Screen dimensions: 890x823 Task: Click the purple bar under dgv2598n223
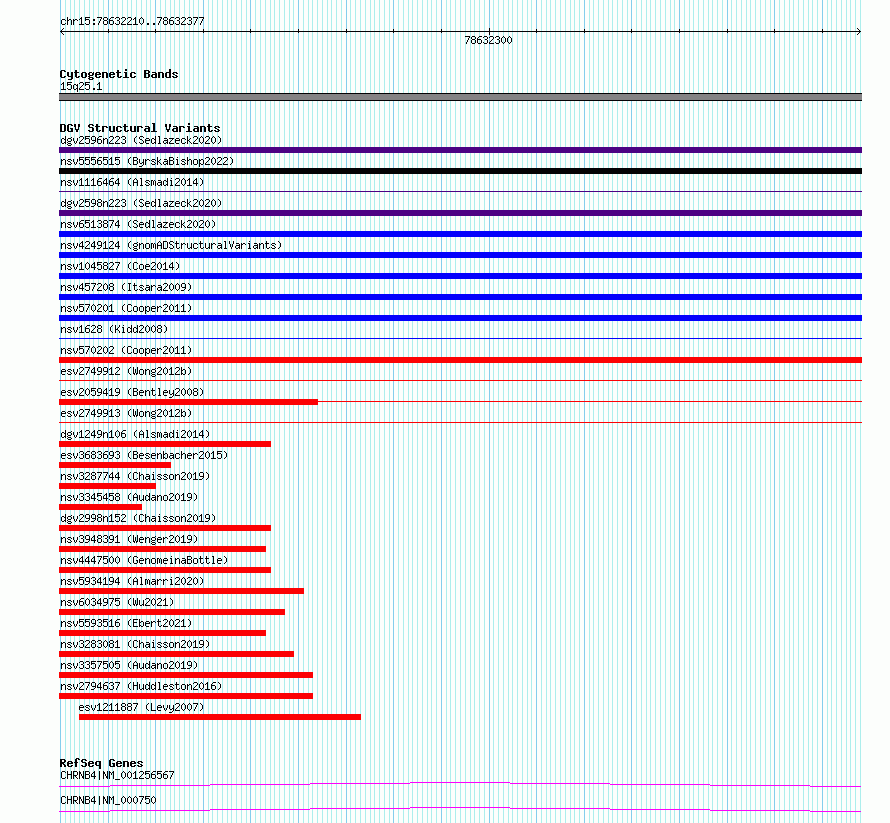[460, 213]
